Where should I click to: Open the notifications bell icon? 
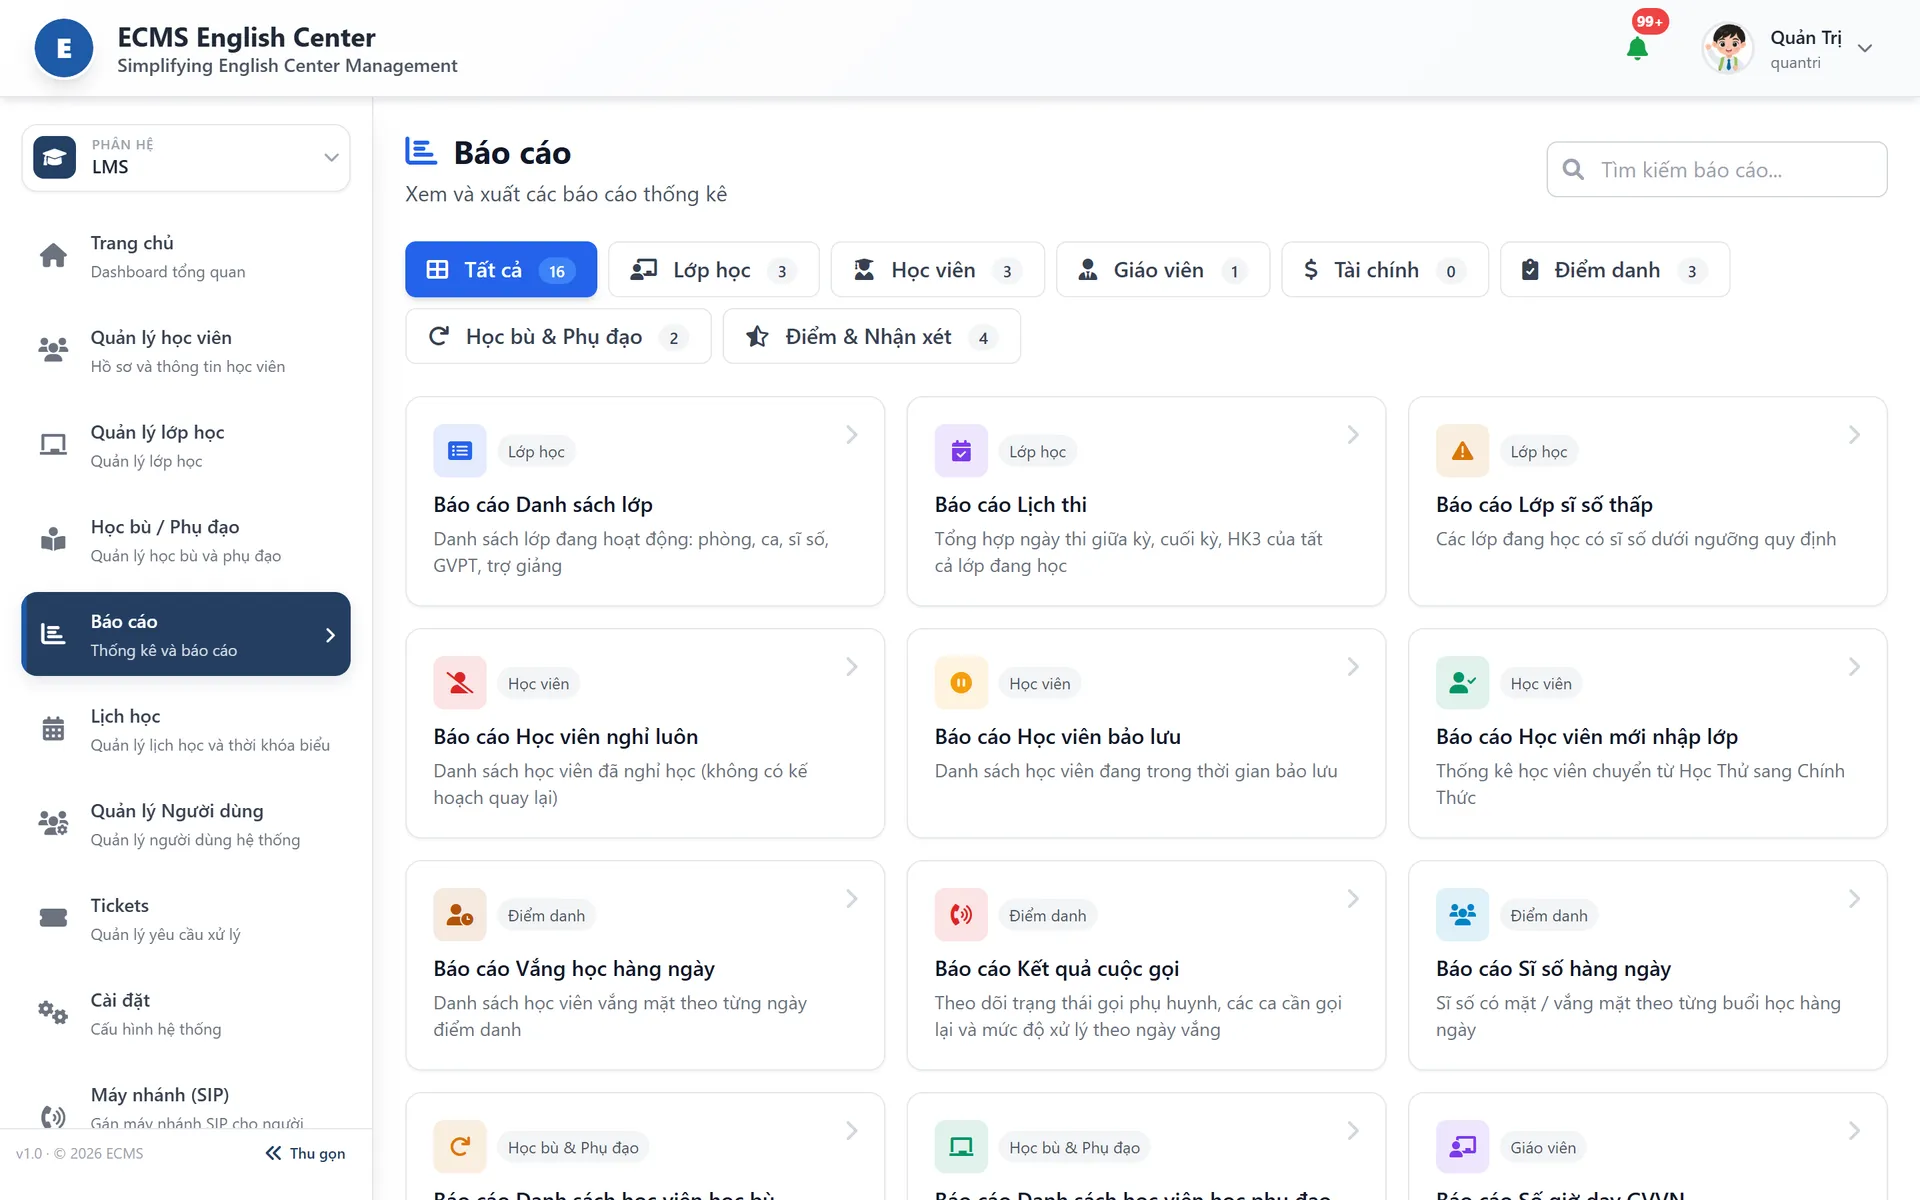[x=1637, y=48]
